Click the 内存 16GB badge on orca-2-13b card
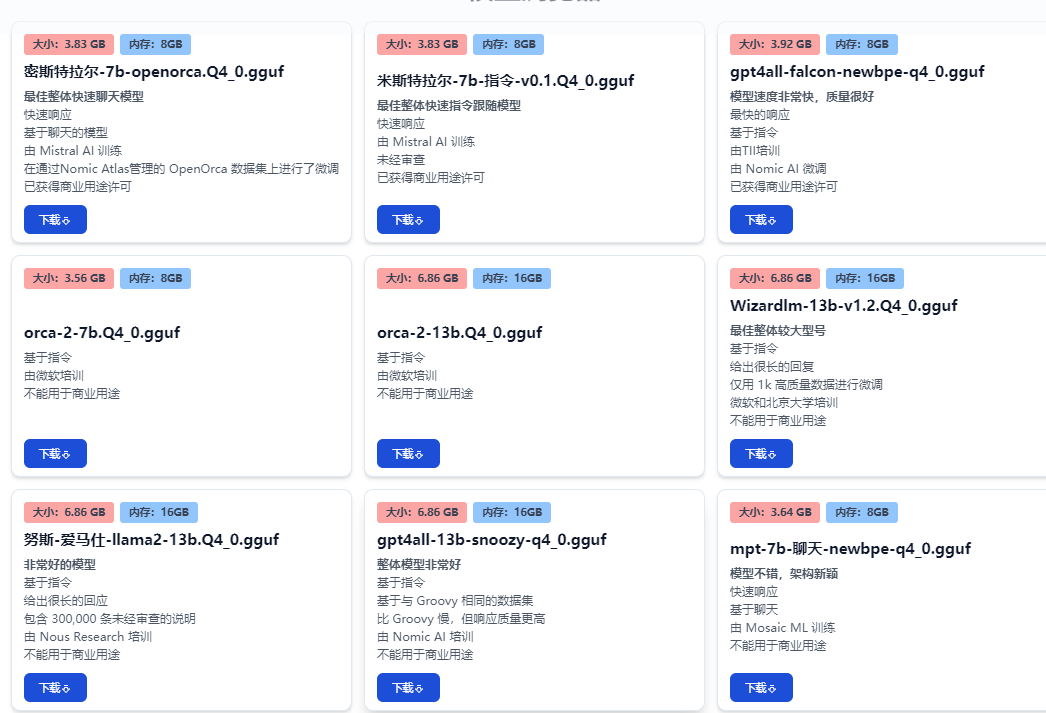1046x713 pixels. click(512, 278)
